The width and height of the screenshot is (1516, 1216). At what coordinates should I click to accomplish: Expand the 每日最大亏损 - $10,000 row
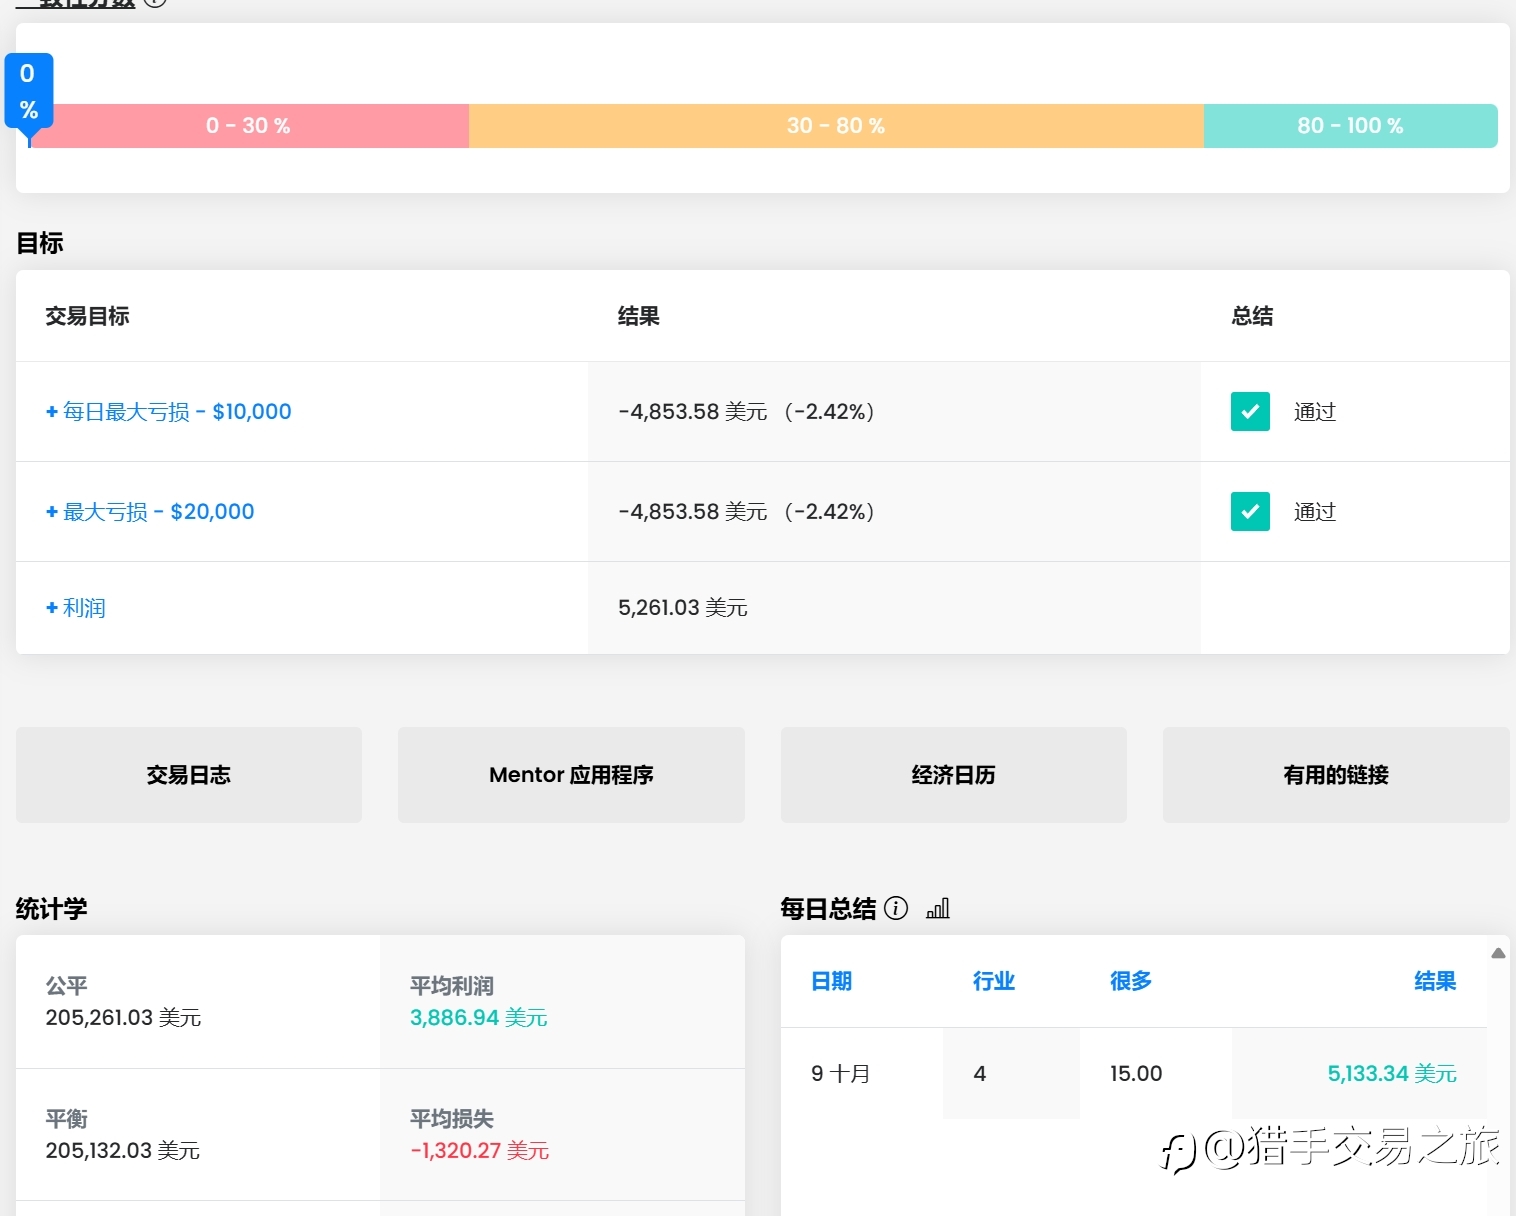(169, 411)
